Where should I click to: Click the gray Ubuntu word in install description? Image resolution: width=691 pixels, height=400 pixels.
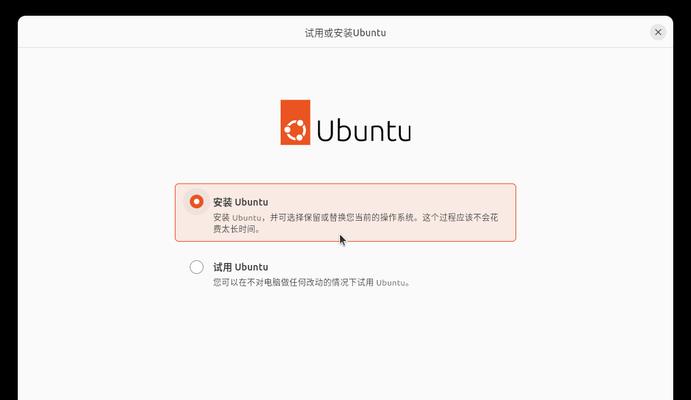[247, 218]
